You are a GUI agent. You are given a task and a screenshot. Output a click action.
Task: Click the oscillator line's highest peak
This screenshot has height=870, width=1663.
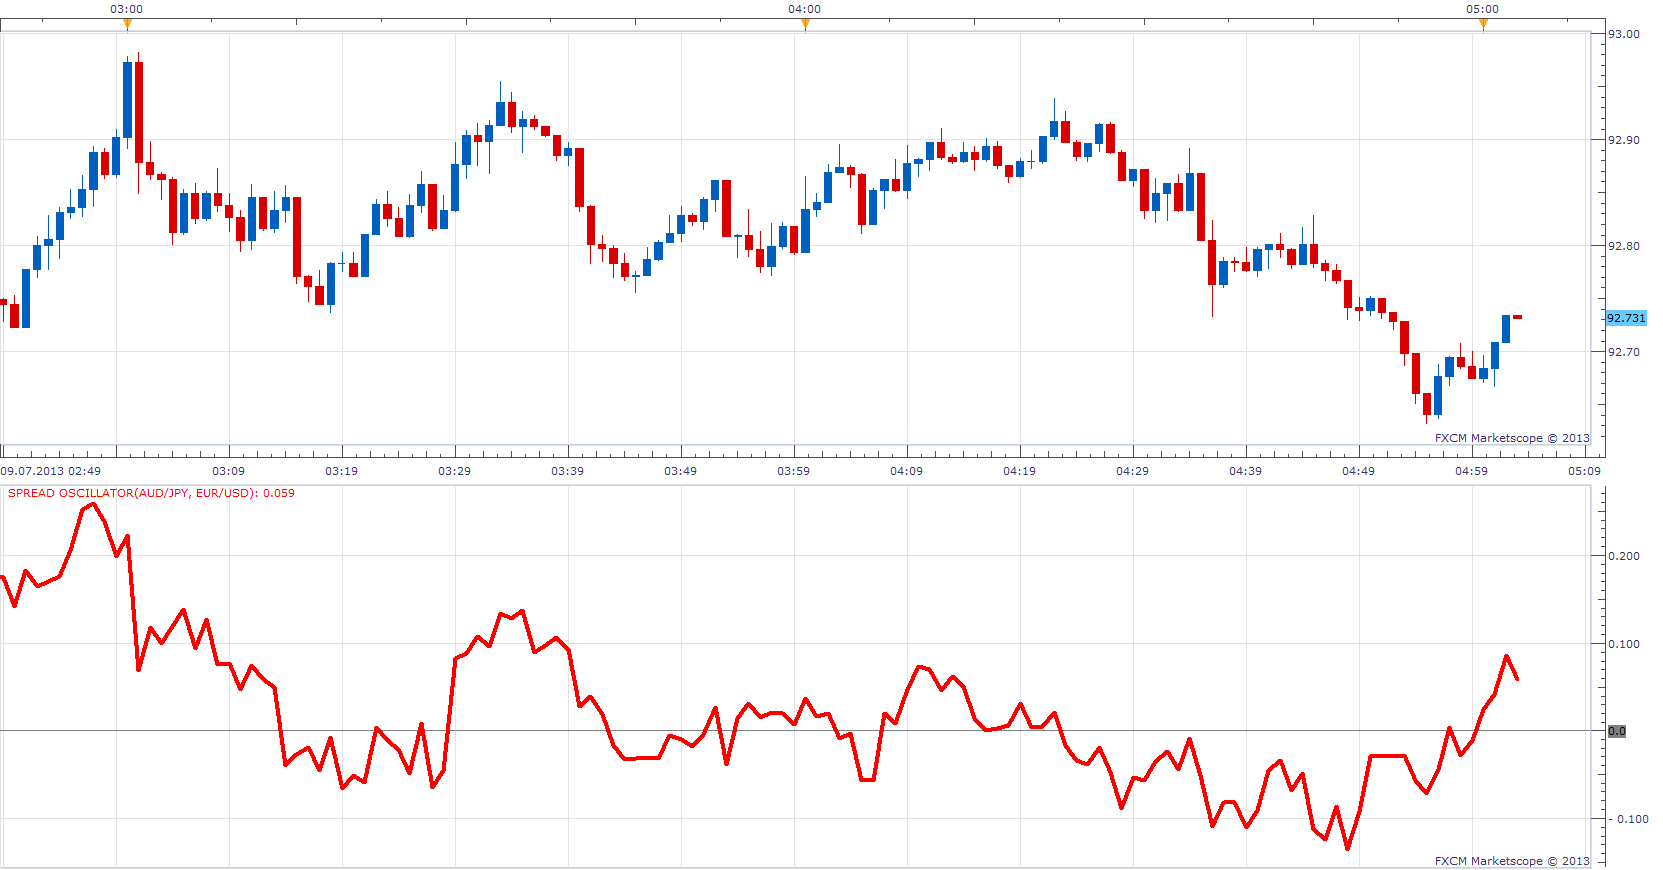click(x=93, y=505)
